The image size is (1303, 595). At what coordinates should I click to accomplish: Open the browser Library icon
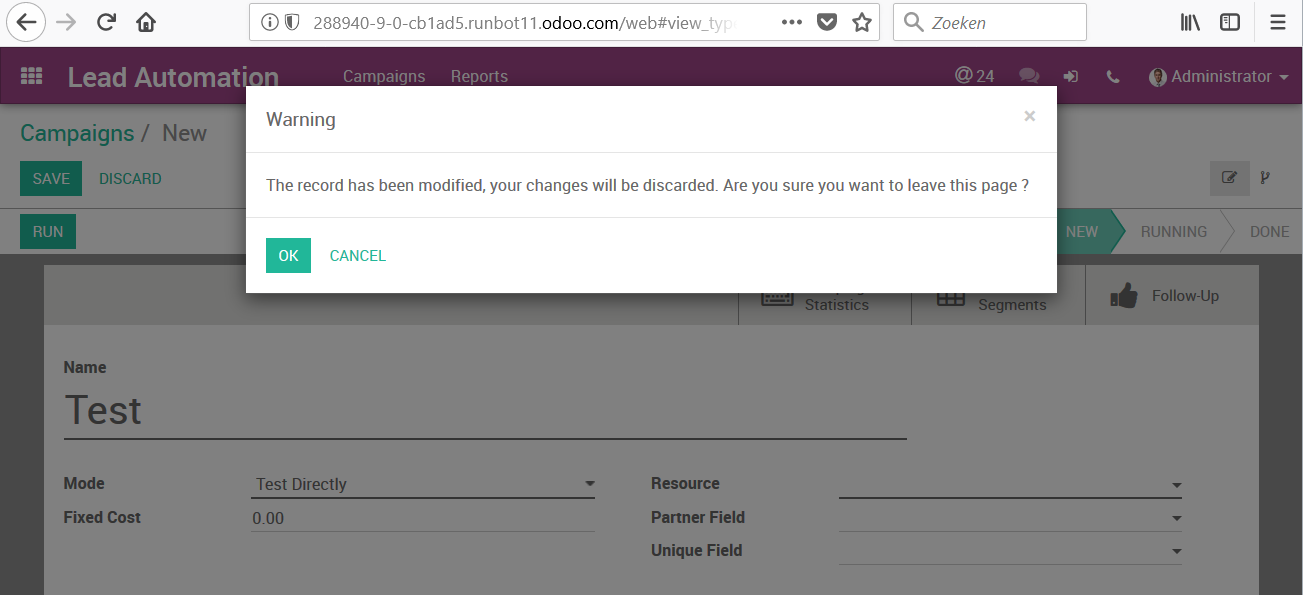[x=1190, y=22]
